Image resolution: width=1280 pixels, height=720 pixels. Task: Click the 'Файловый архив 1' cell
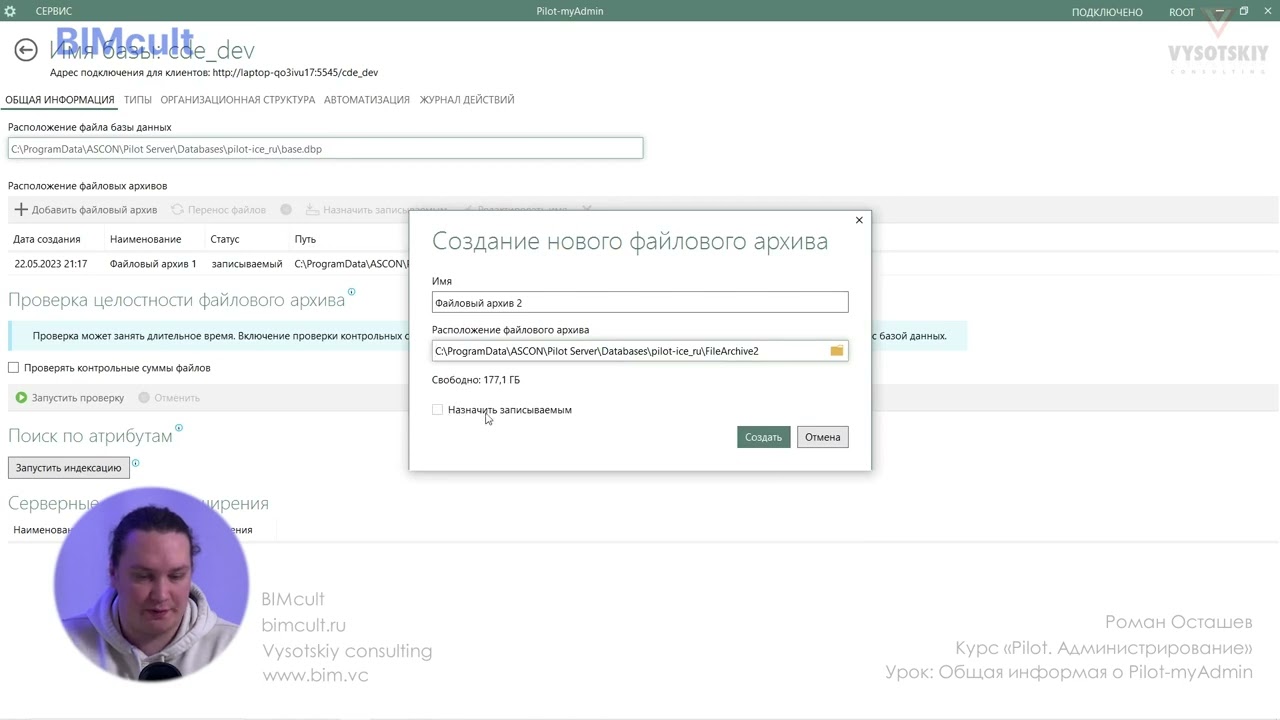coord(153,264)
